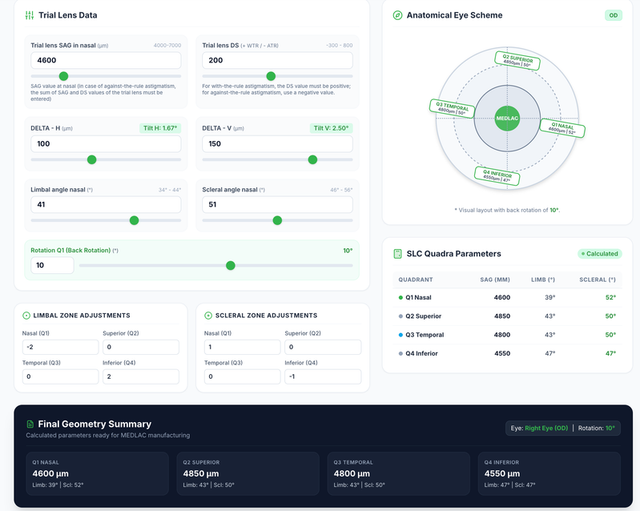This screenshot has width=640, height=511.
Task: Click the Trial lens DS input field
Action: point(277,60)
